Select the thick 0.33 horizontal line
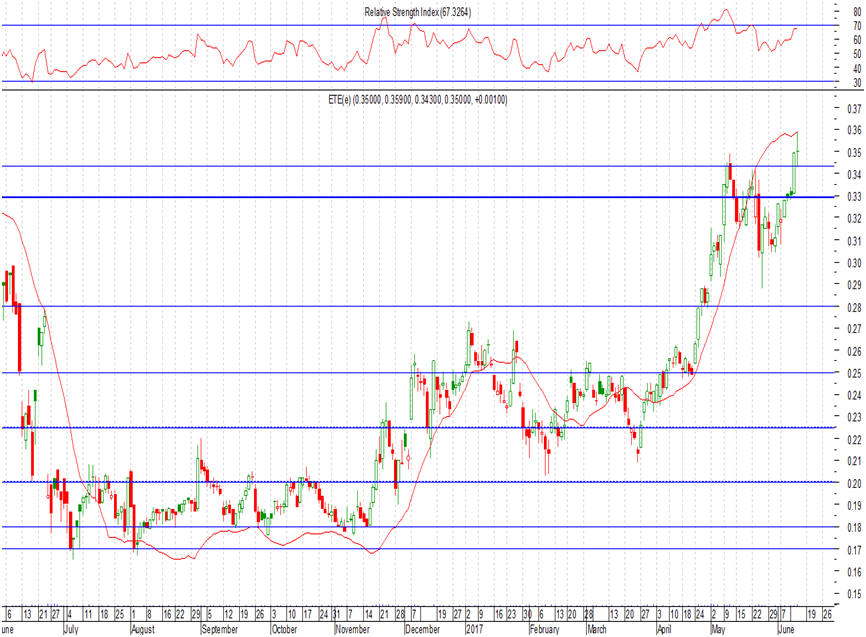The height and width of the screenshot is (637, 866). pos(400,197)
